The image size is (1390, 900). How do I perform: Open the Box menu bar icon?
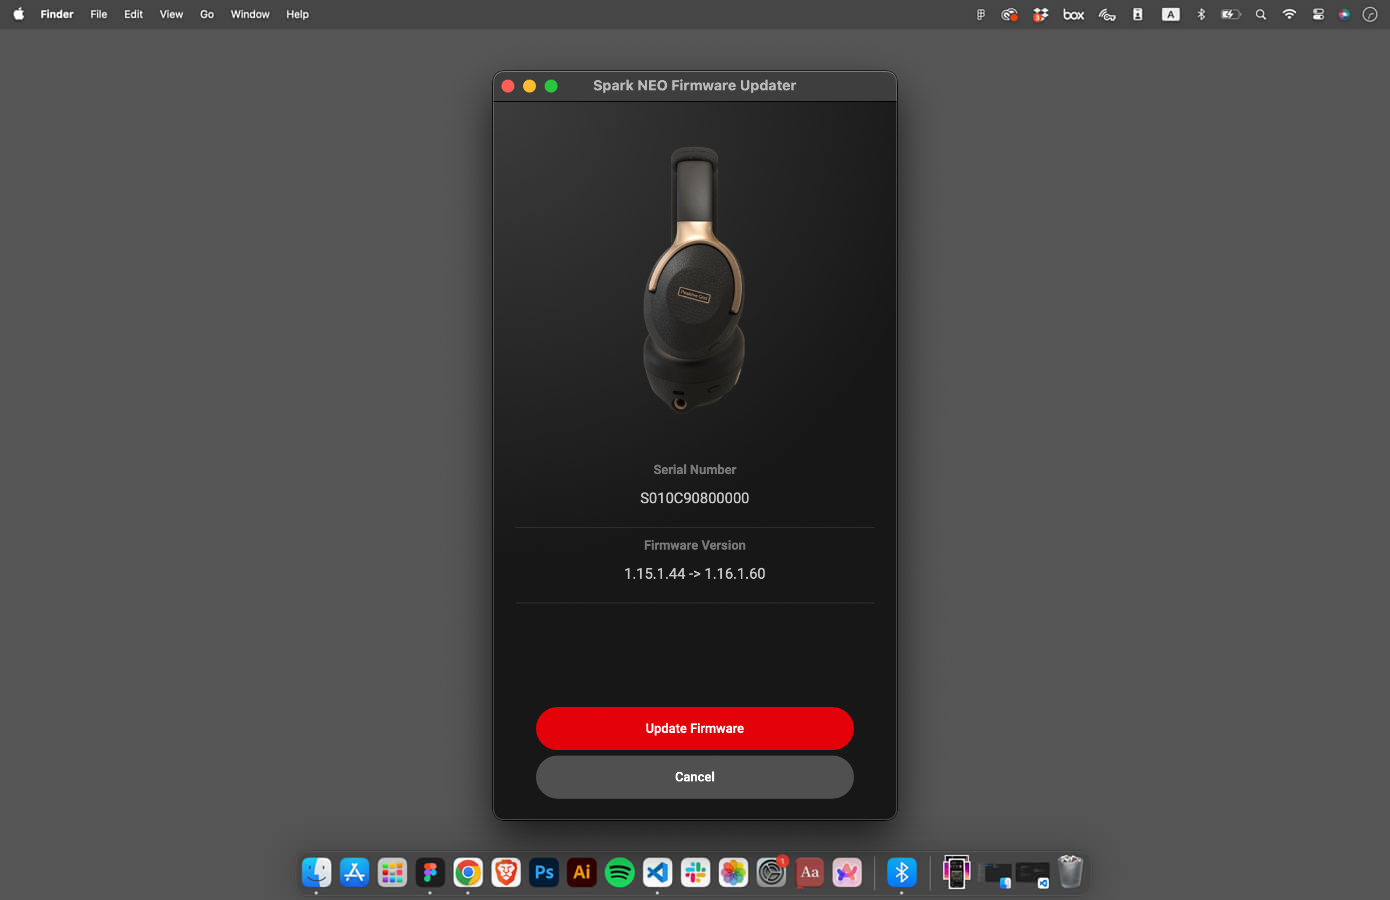(1074, 14)
